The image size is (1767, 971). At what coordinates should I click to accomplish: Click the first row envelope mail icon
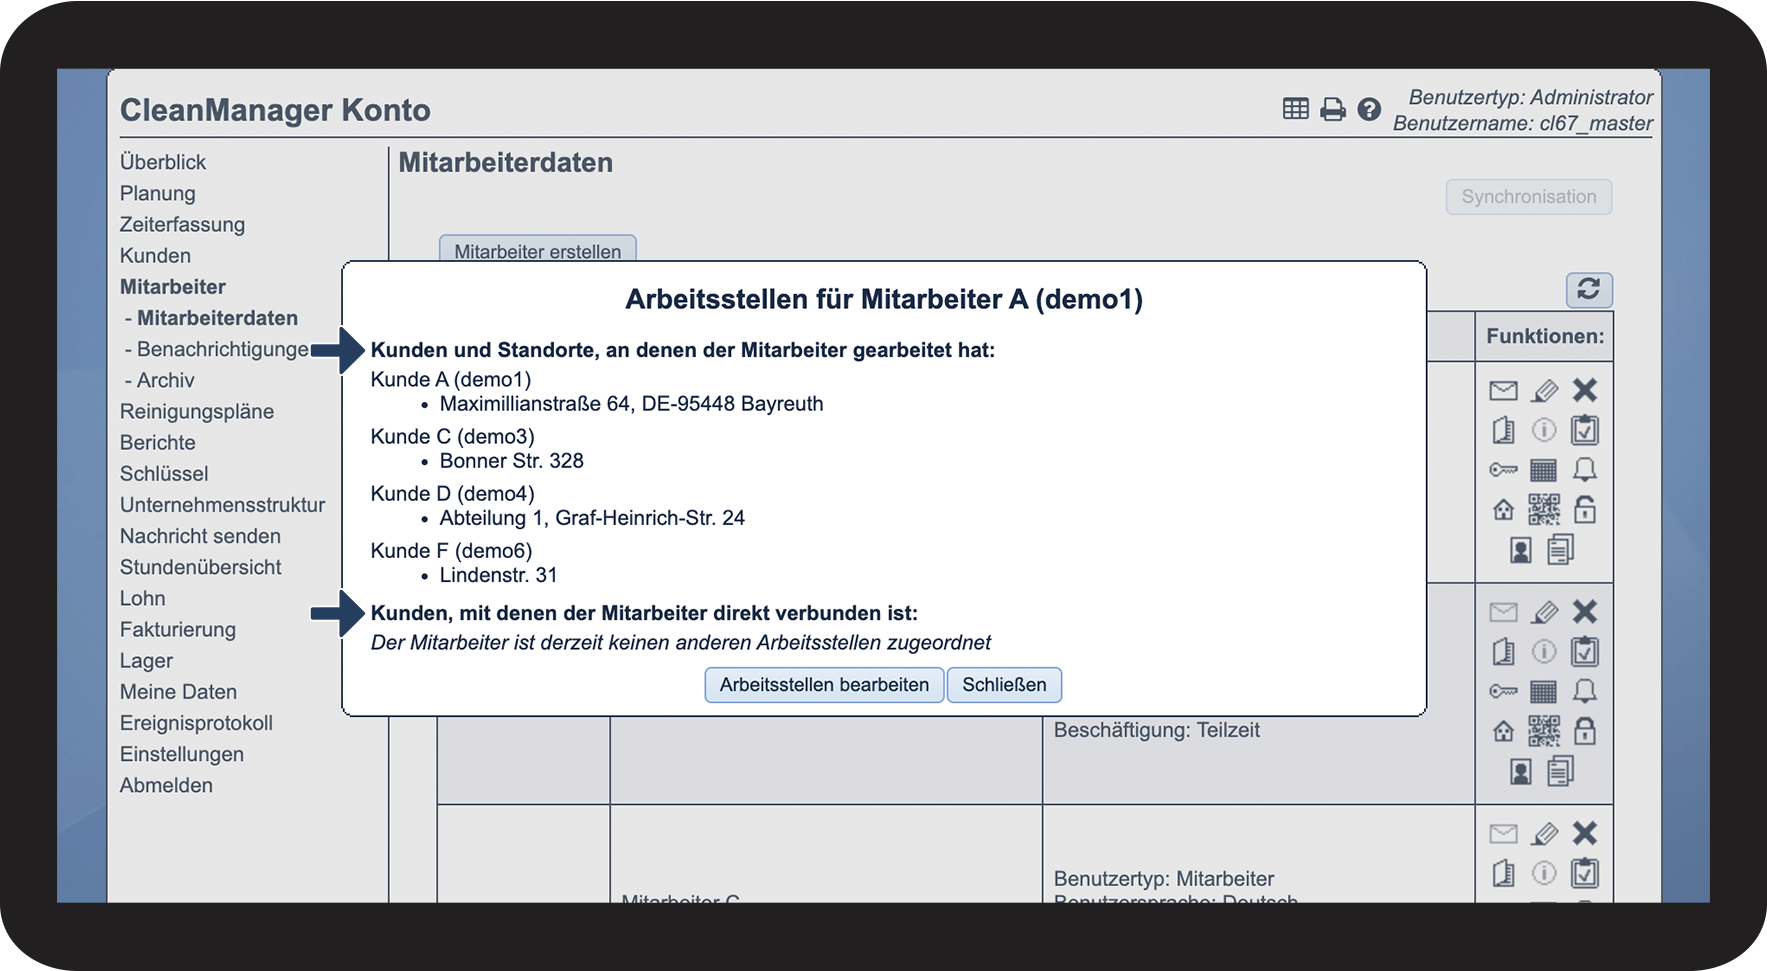pos(1503,390)
